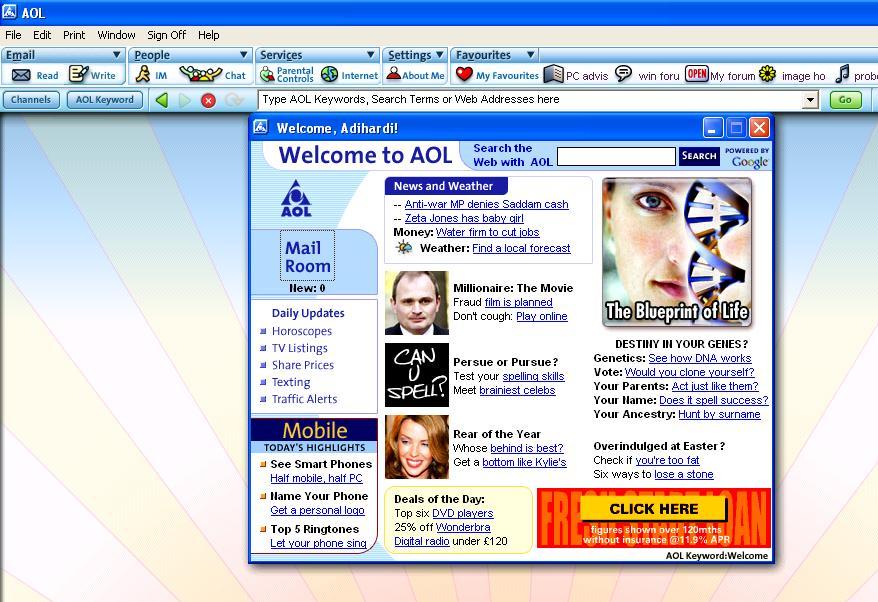The height and width of the screenshot is (602, 878).
Task: Open the Help menu
Action: click(208, 35)
